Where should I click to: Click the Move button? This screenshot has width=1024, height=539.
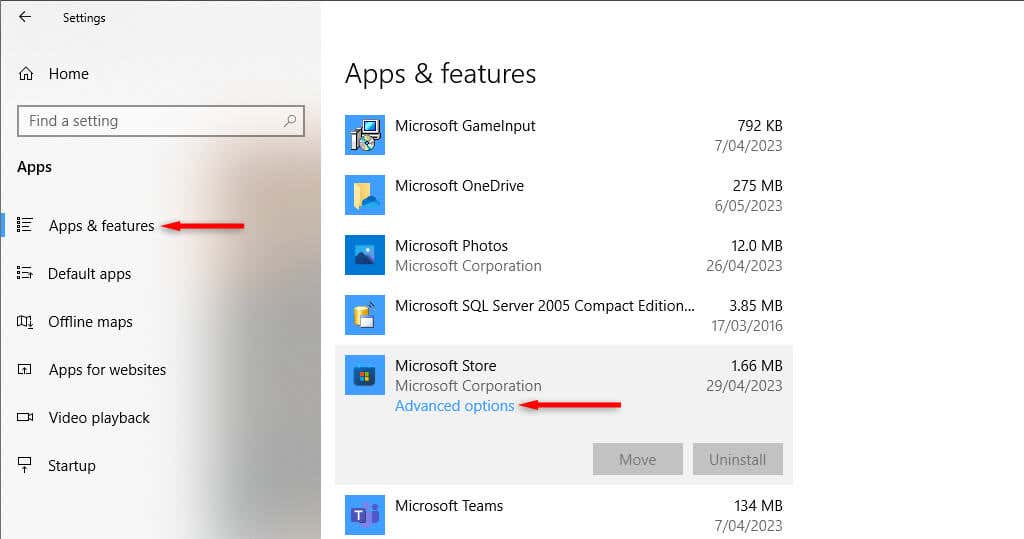coord(637,459)
